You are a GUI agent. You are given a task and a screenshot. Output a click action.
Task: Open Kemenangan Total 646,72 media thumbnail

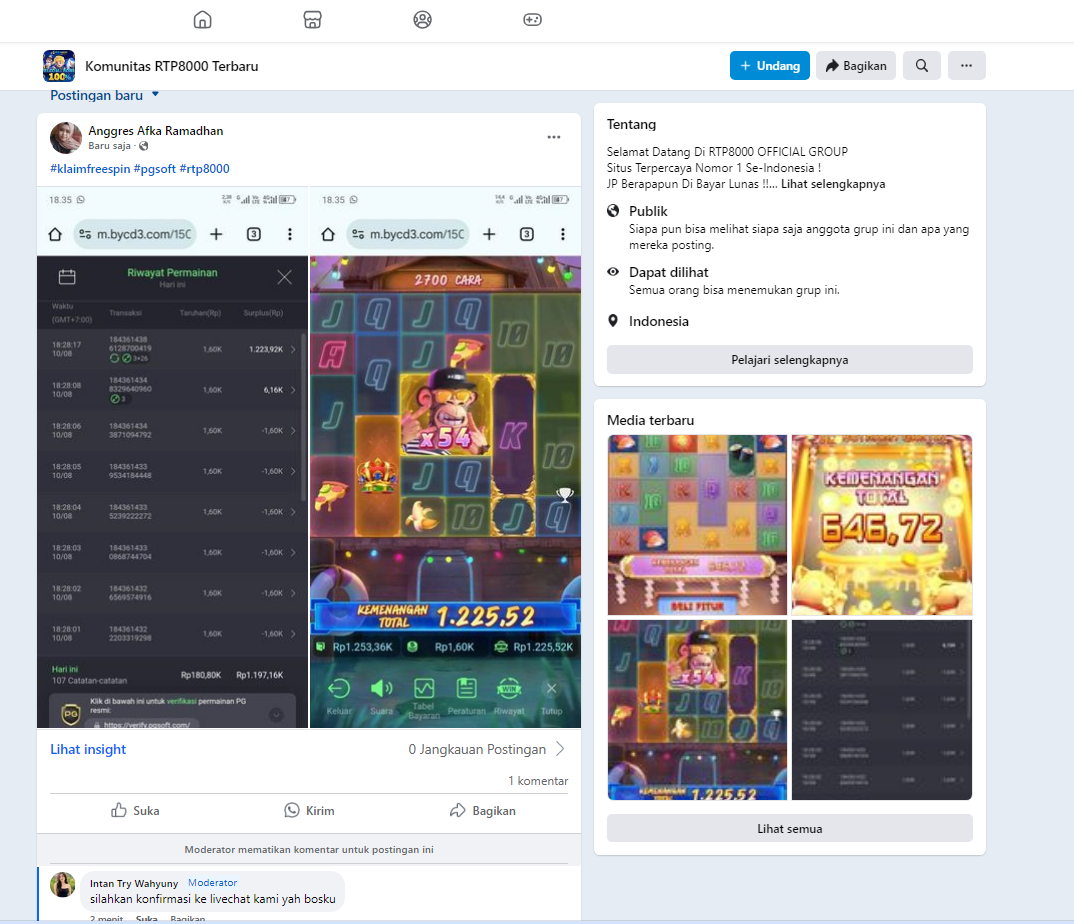(882, 525)
